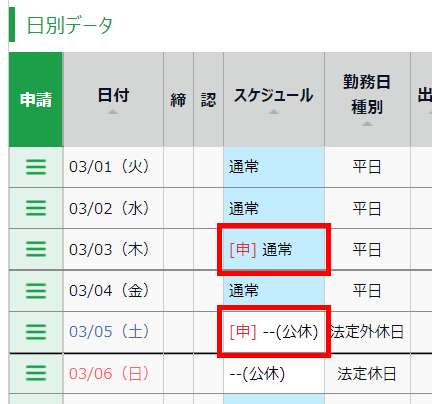
Task: Select the [申] --(公休) schedule cell on 03/05
Action: pyautogui.click(x=274, y=332)
